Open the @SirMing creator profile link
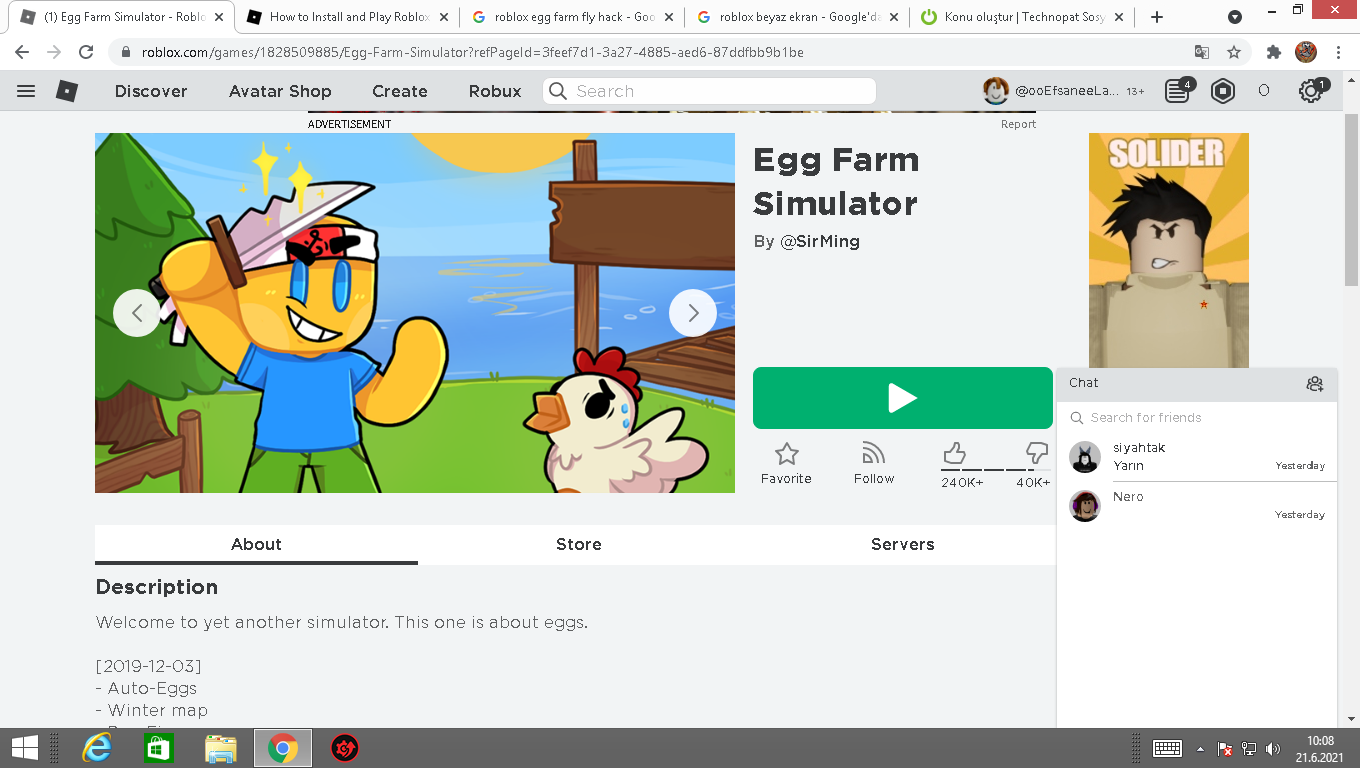Image resolution: width=1360 pixels, height=768 pixels. tap(819, 241)
